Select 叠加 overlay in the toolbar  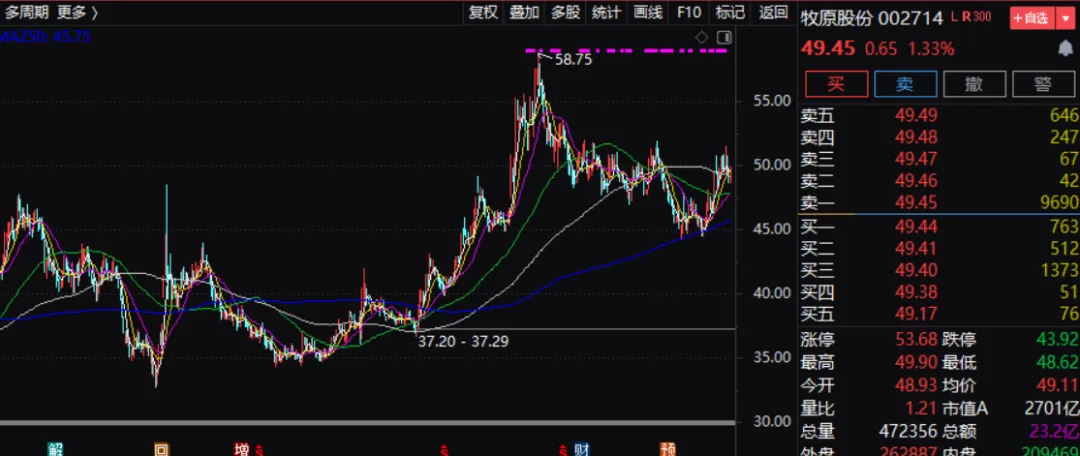(x=524, y=12)
